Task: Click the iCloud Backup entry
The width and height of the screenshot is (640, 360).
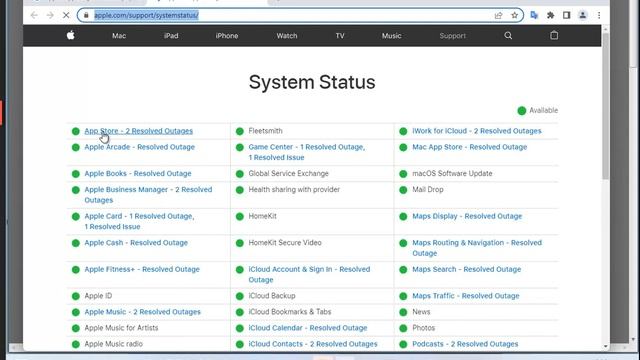Action: pos(272,296)
